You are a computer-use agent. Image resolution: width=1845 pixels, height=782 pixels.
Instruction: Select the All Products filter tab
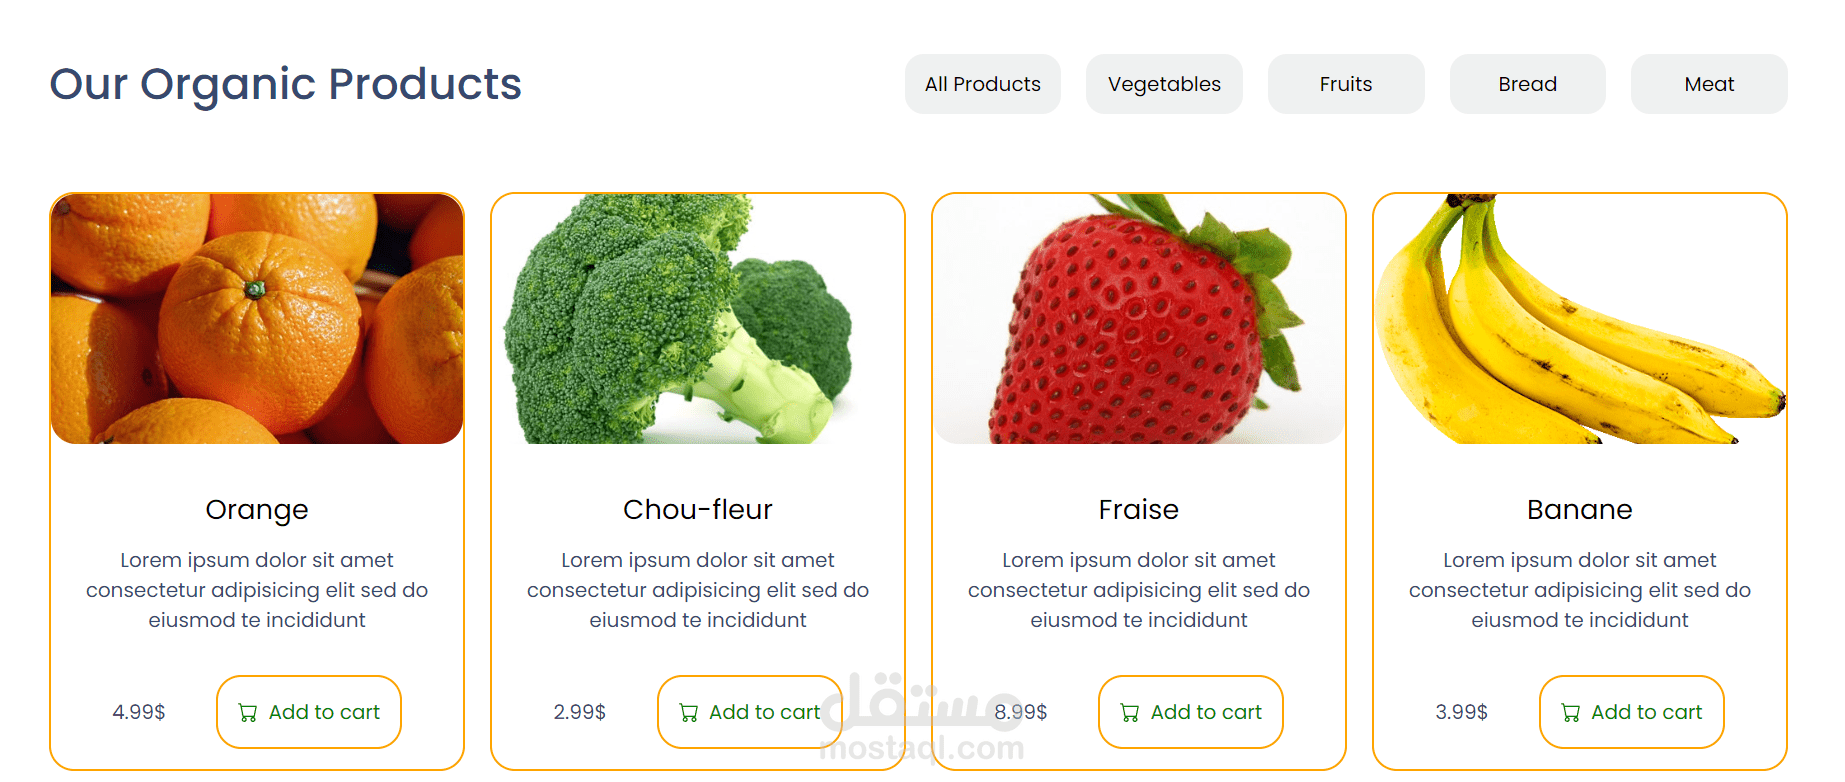(982, 84)
